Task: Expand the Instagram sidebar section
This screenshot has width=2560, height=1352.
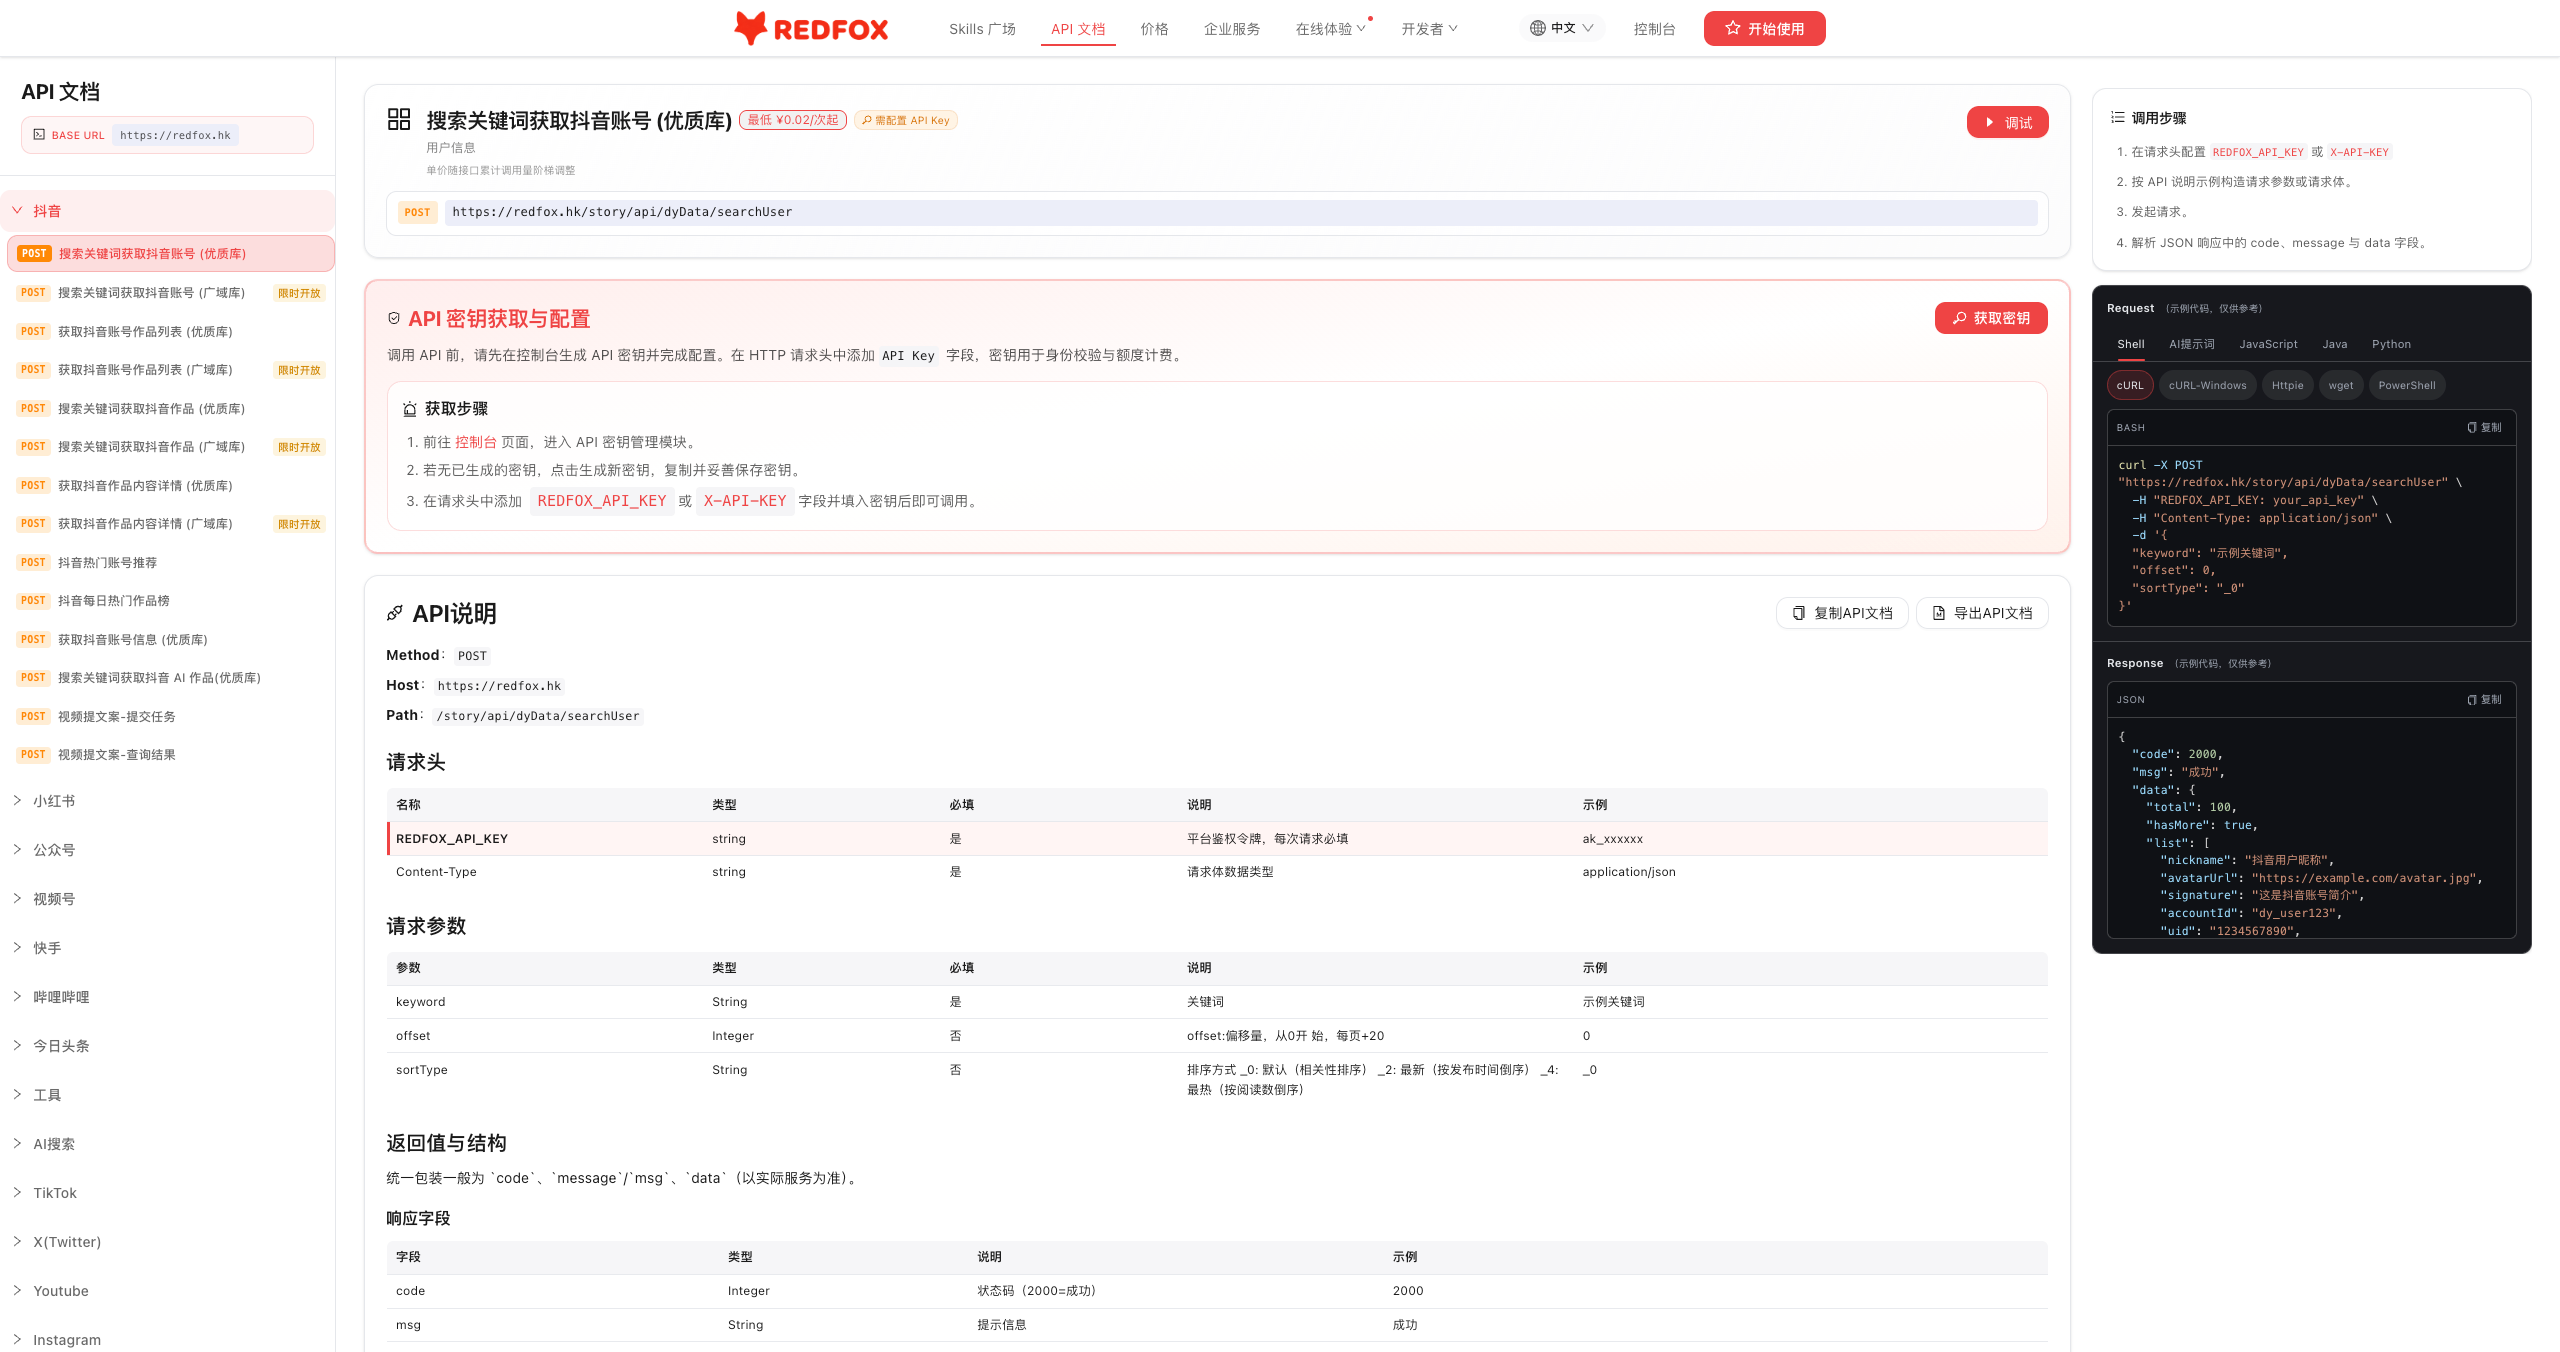Action: [x=168, y=1340]
